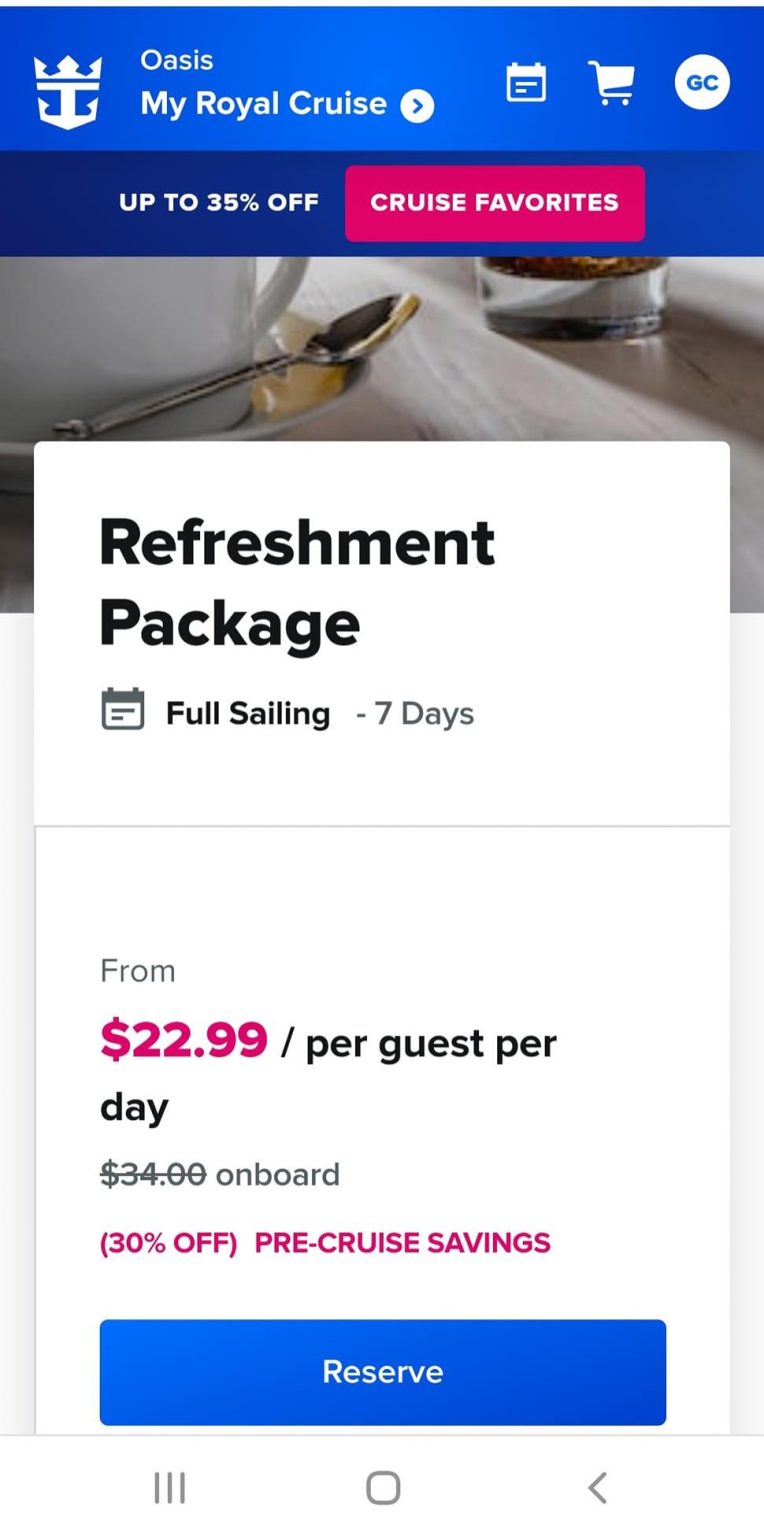Open the shopping cart

coord(613,82)
